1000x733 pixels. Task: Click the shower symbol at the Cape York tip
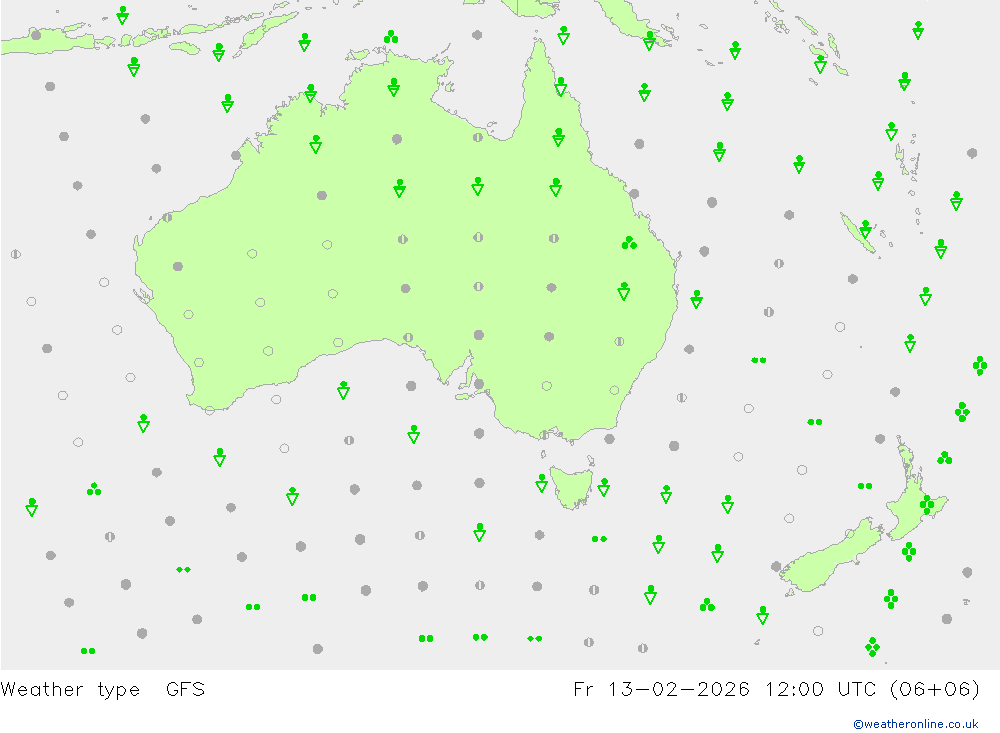click(563, 34)
